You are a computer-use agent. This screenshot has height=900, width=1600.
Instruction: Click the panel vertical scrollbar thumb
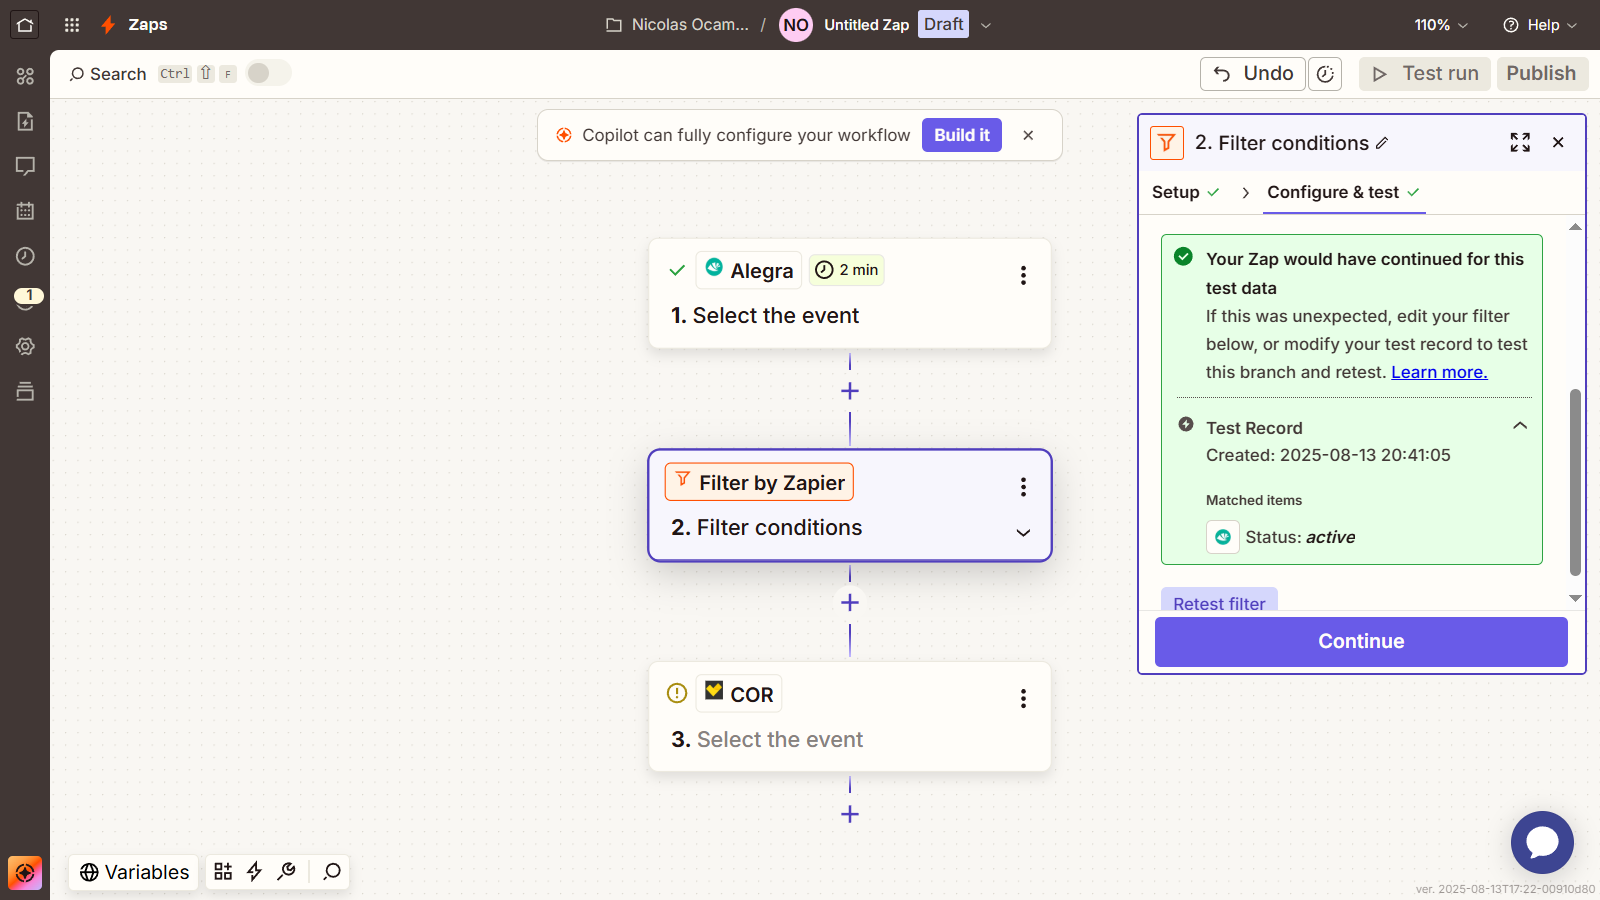pos(1575,483)
